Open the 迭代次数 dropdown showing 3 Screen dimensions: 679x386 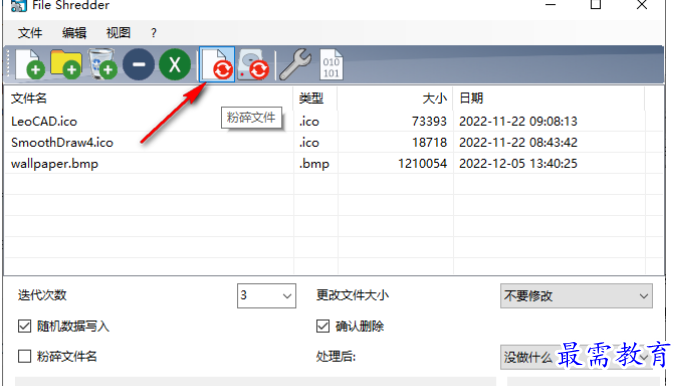[x=266, y=295]
